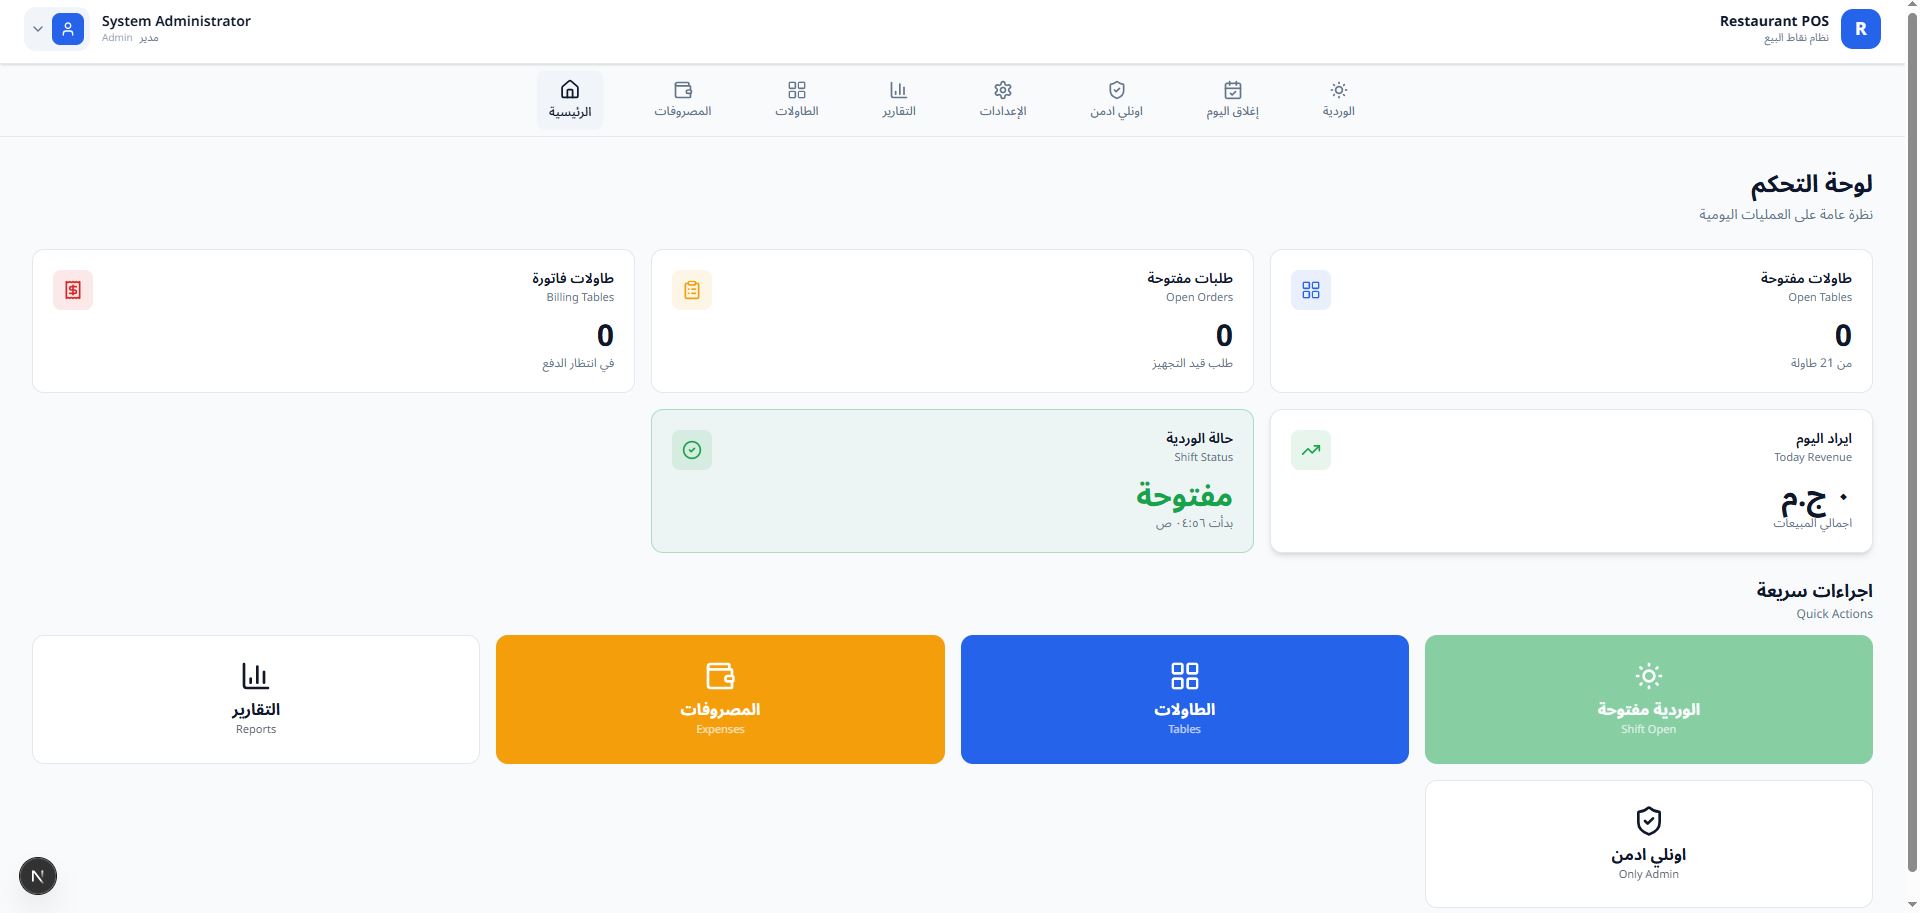Open the Only Admin quick action card

coord(1648,844)
